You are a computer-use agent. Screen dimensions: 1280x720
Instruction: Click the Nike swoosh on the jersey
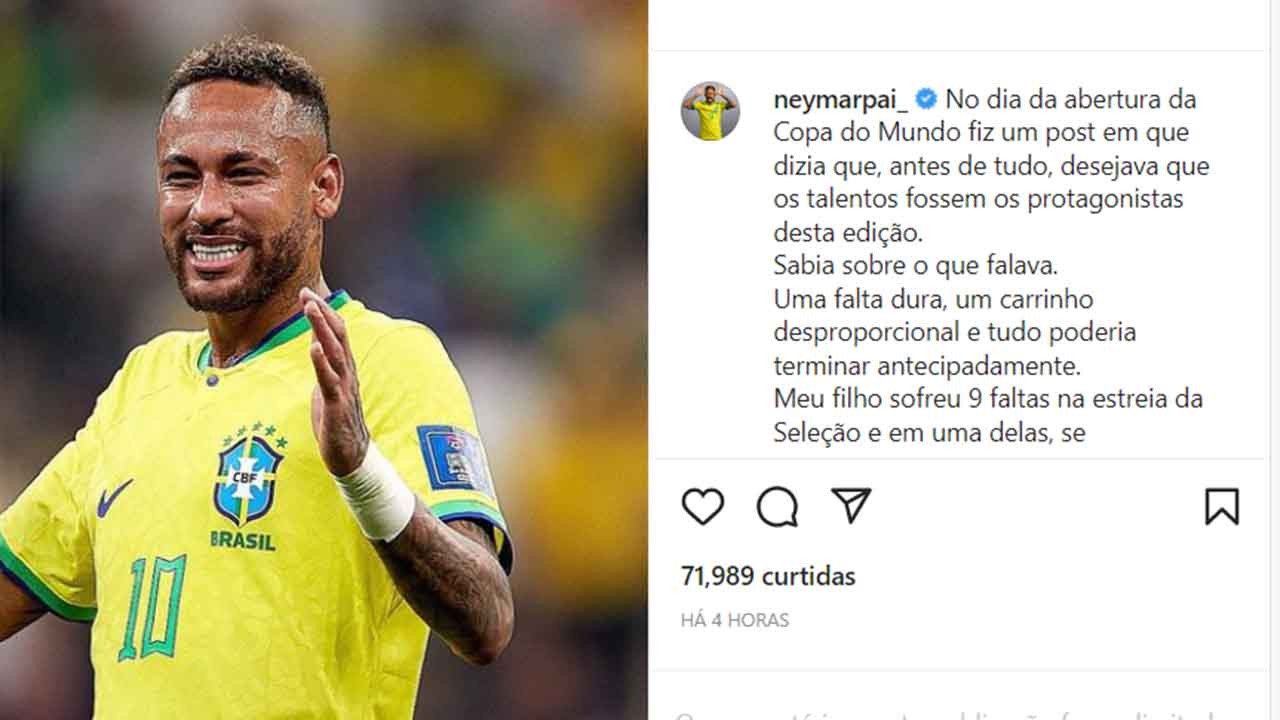click(x=114, y=497)
